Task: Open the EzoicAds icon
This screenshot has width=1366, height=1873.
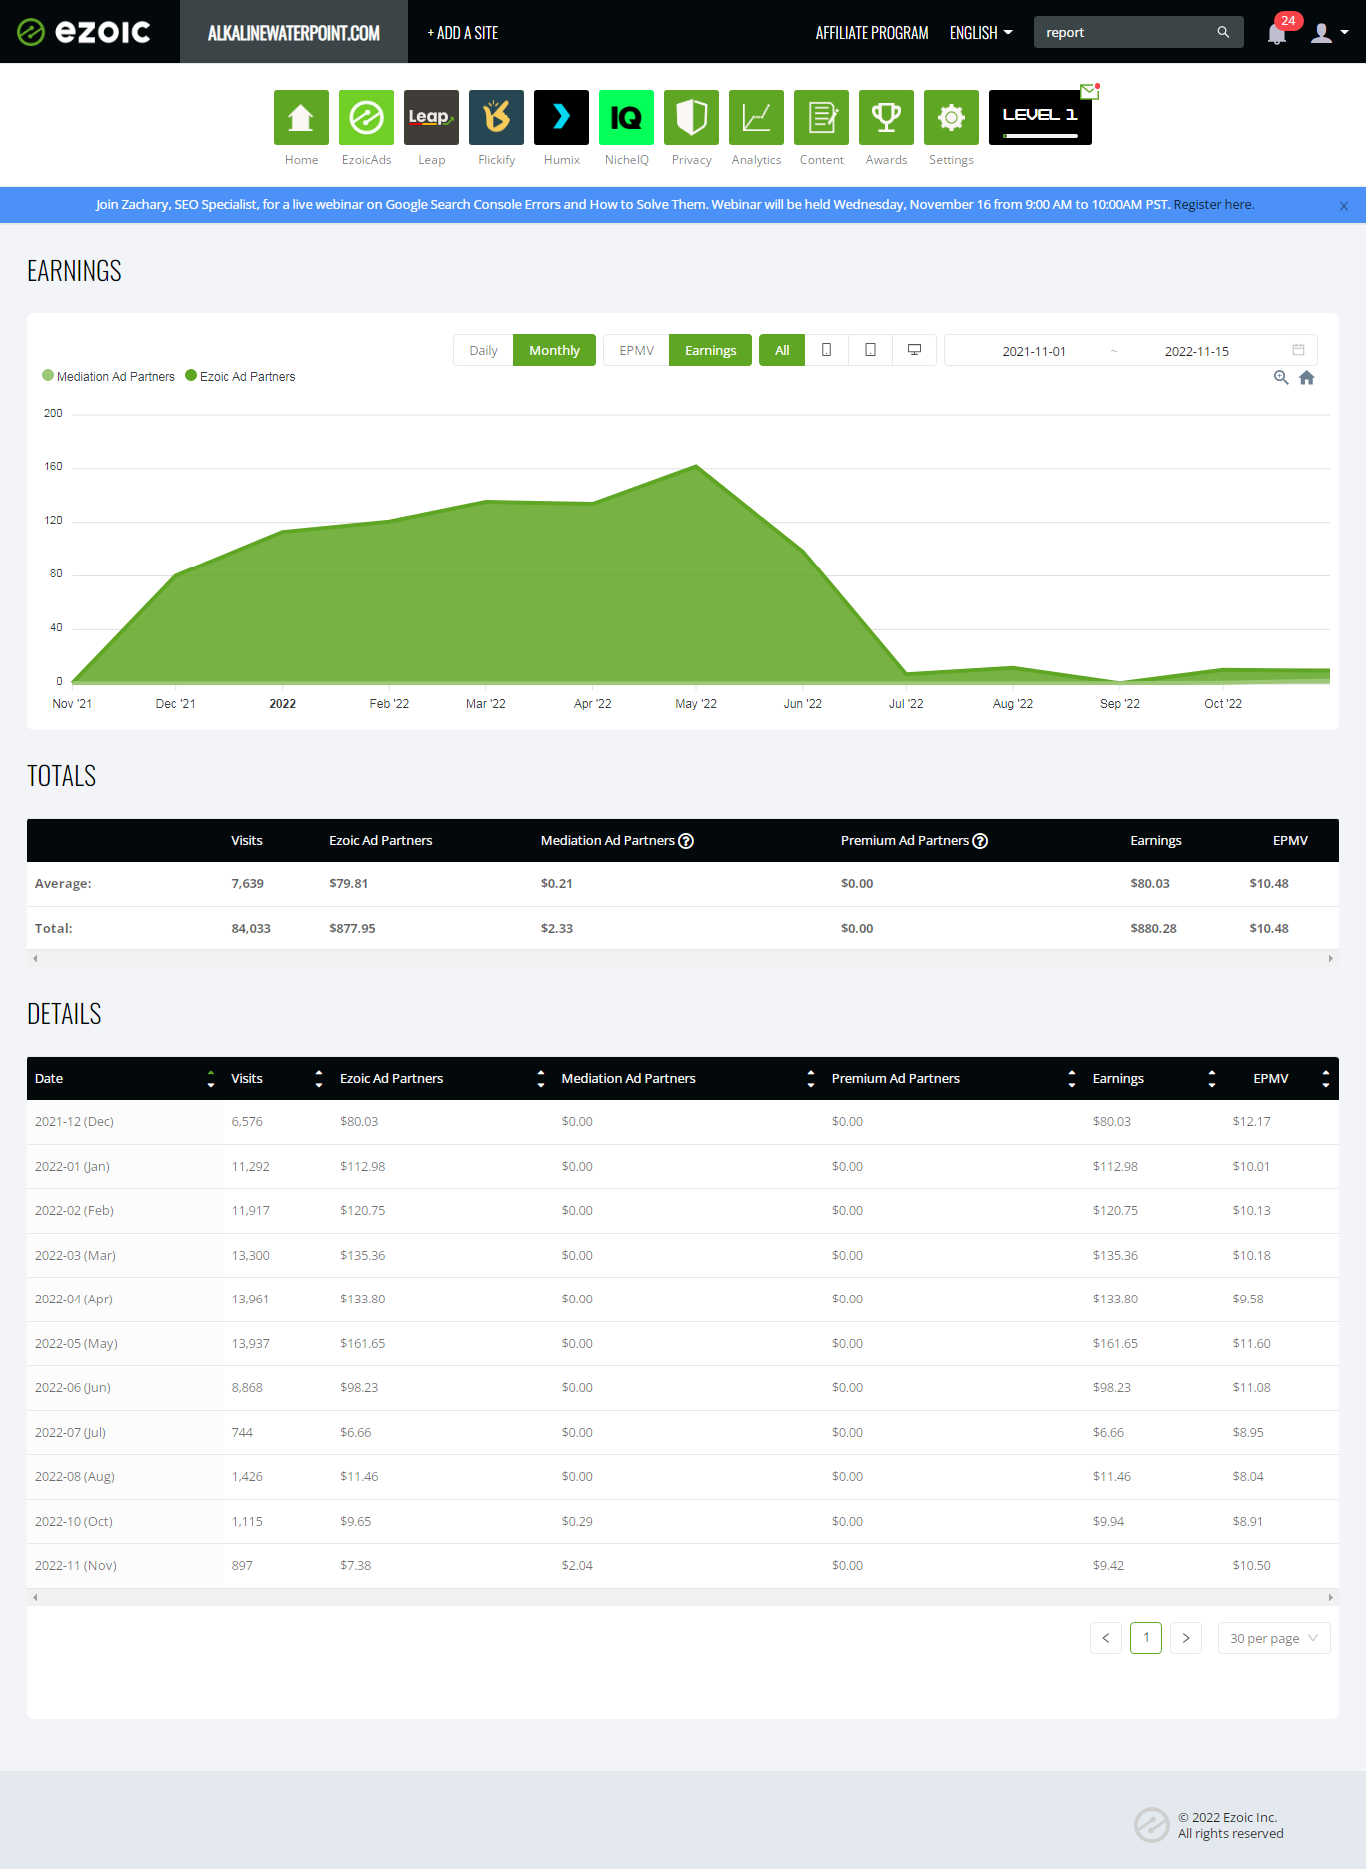Action: tap(366, 117)
